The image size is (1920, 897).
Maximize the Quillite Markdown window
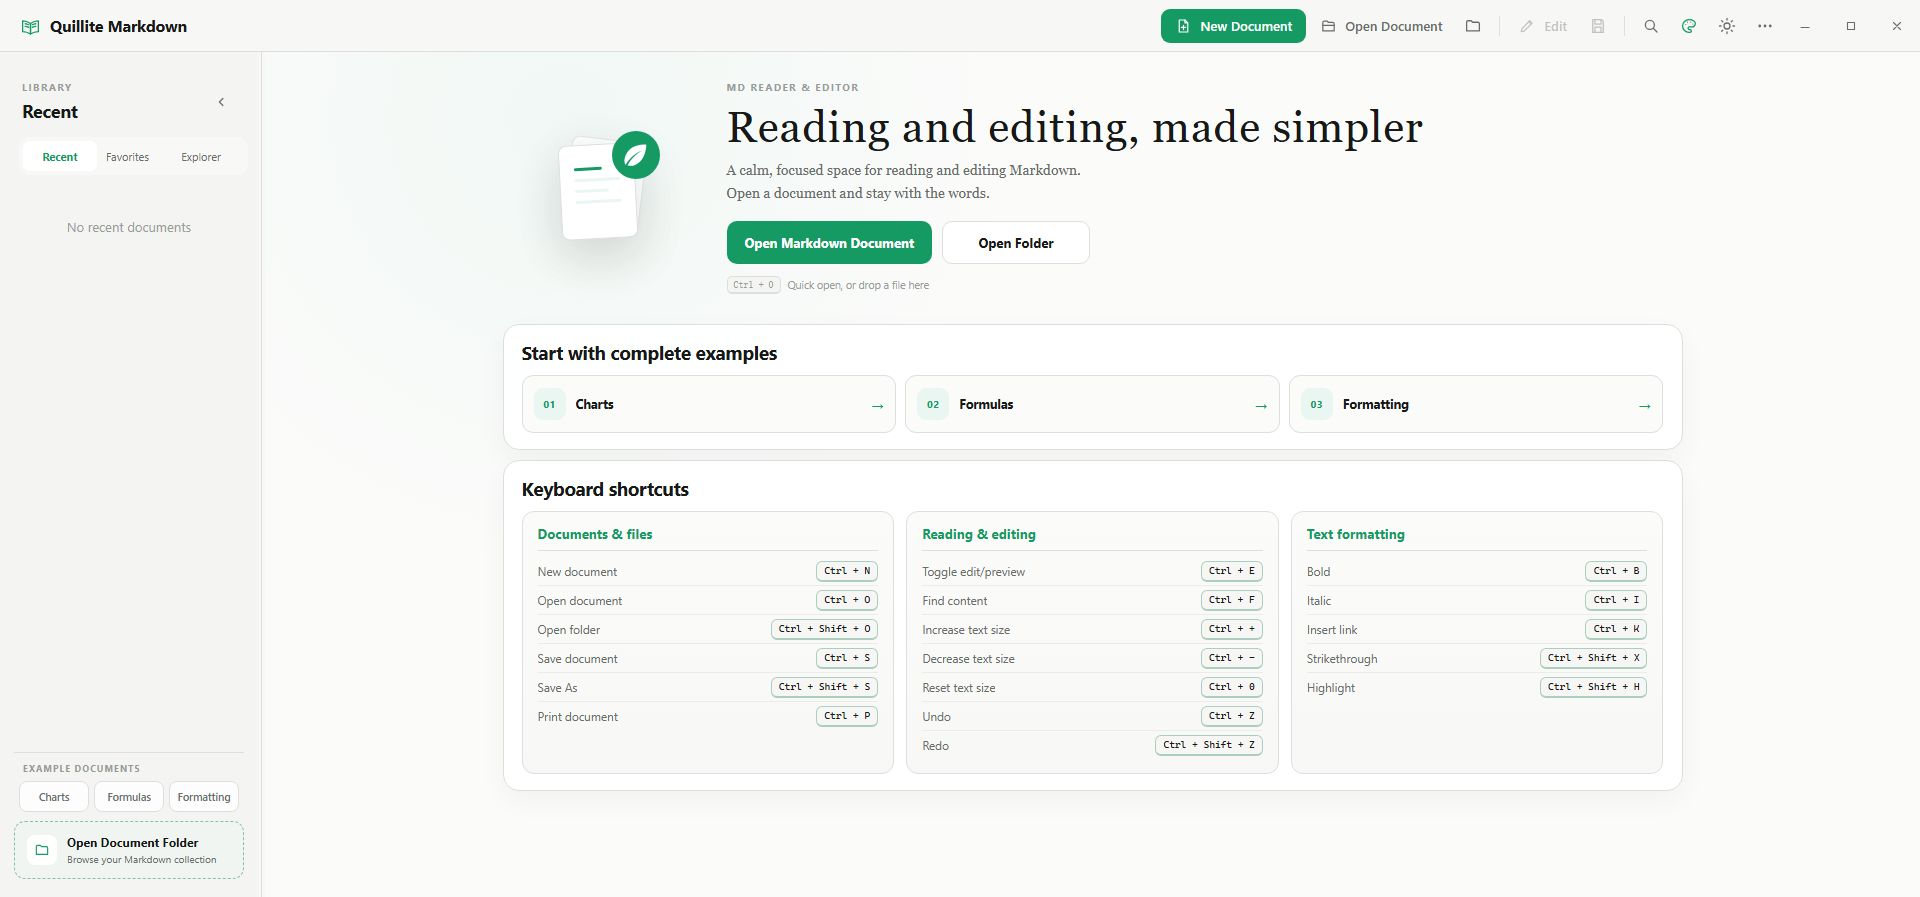(x=1851, y=27)
